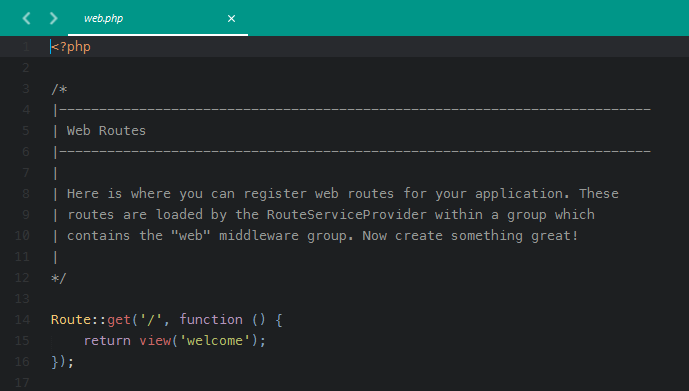Click the 'view' function call on line 15
This screenshot has width=689, height=391.
click(155, 340)
